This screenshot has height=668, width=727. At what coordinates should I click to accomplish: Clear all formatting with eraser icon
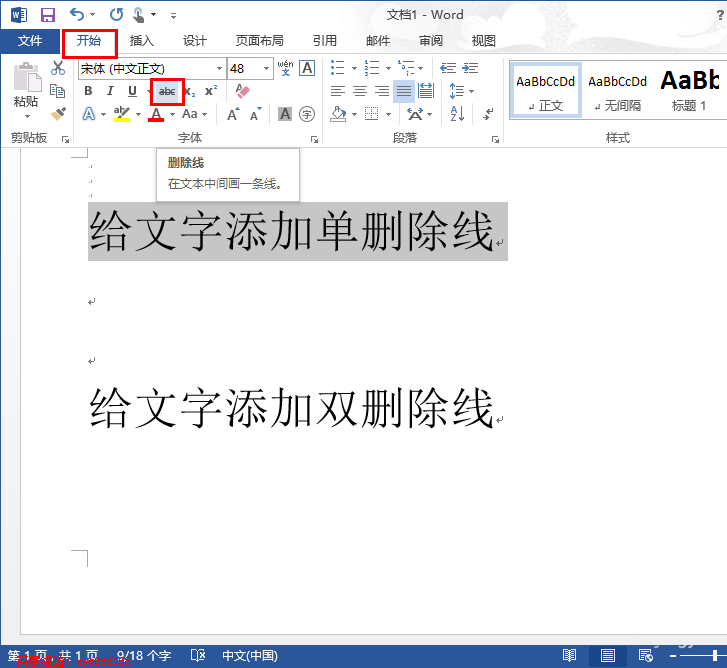coord(242,91)
